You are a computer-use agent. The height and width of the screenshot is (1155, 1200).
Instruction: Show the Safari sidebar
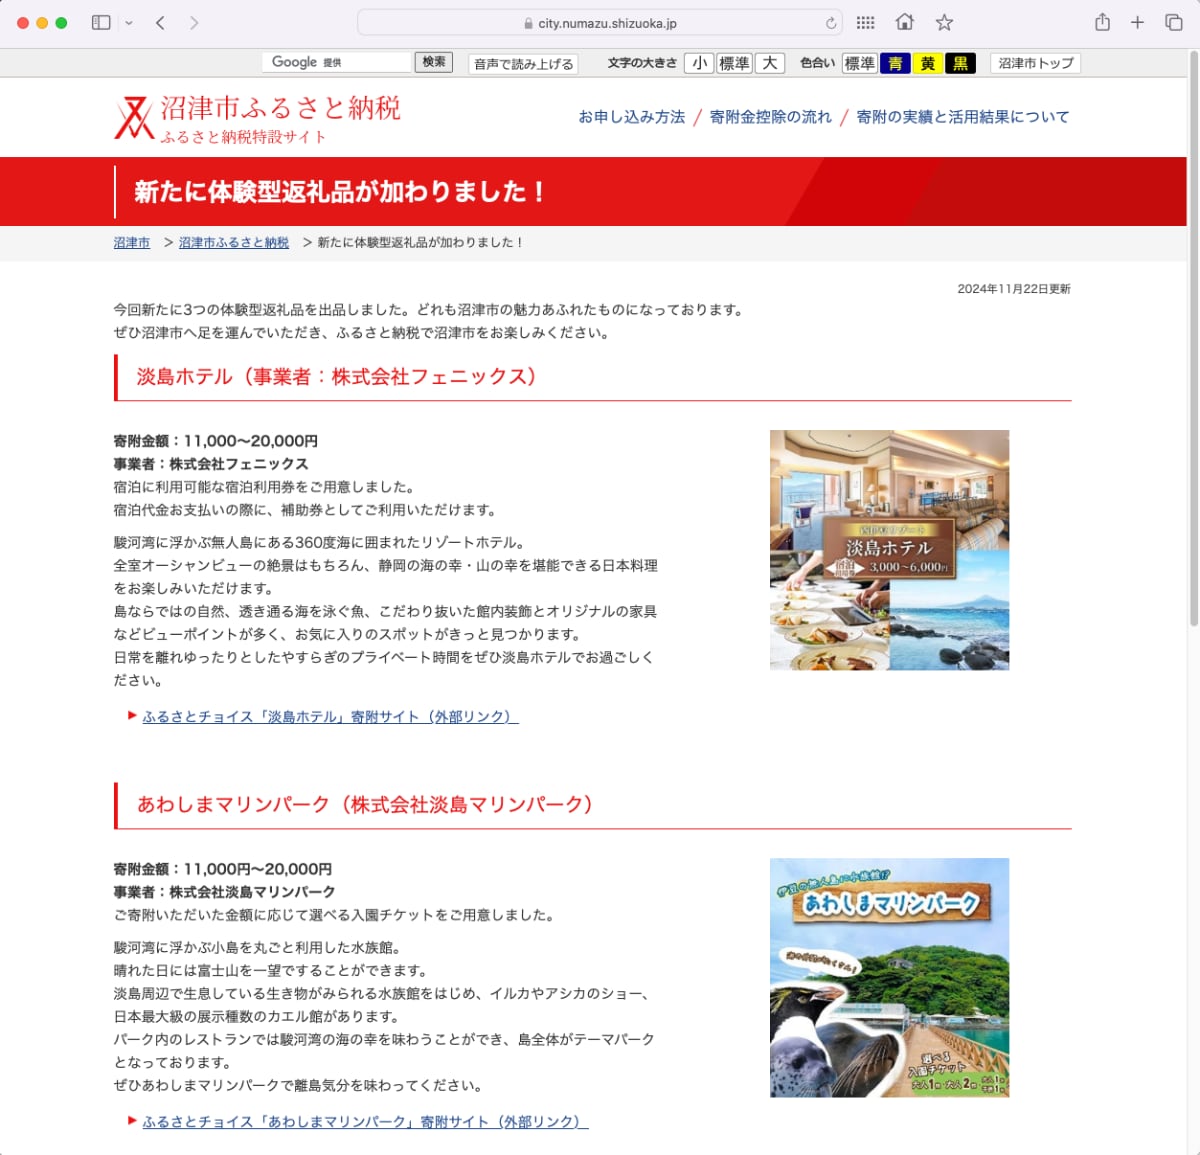tap(100, 21)
